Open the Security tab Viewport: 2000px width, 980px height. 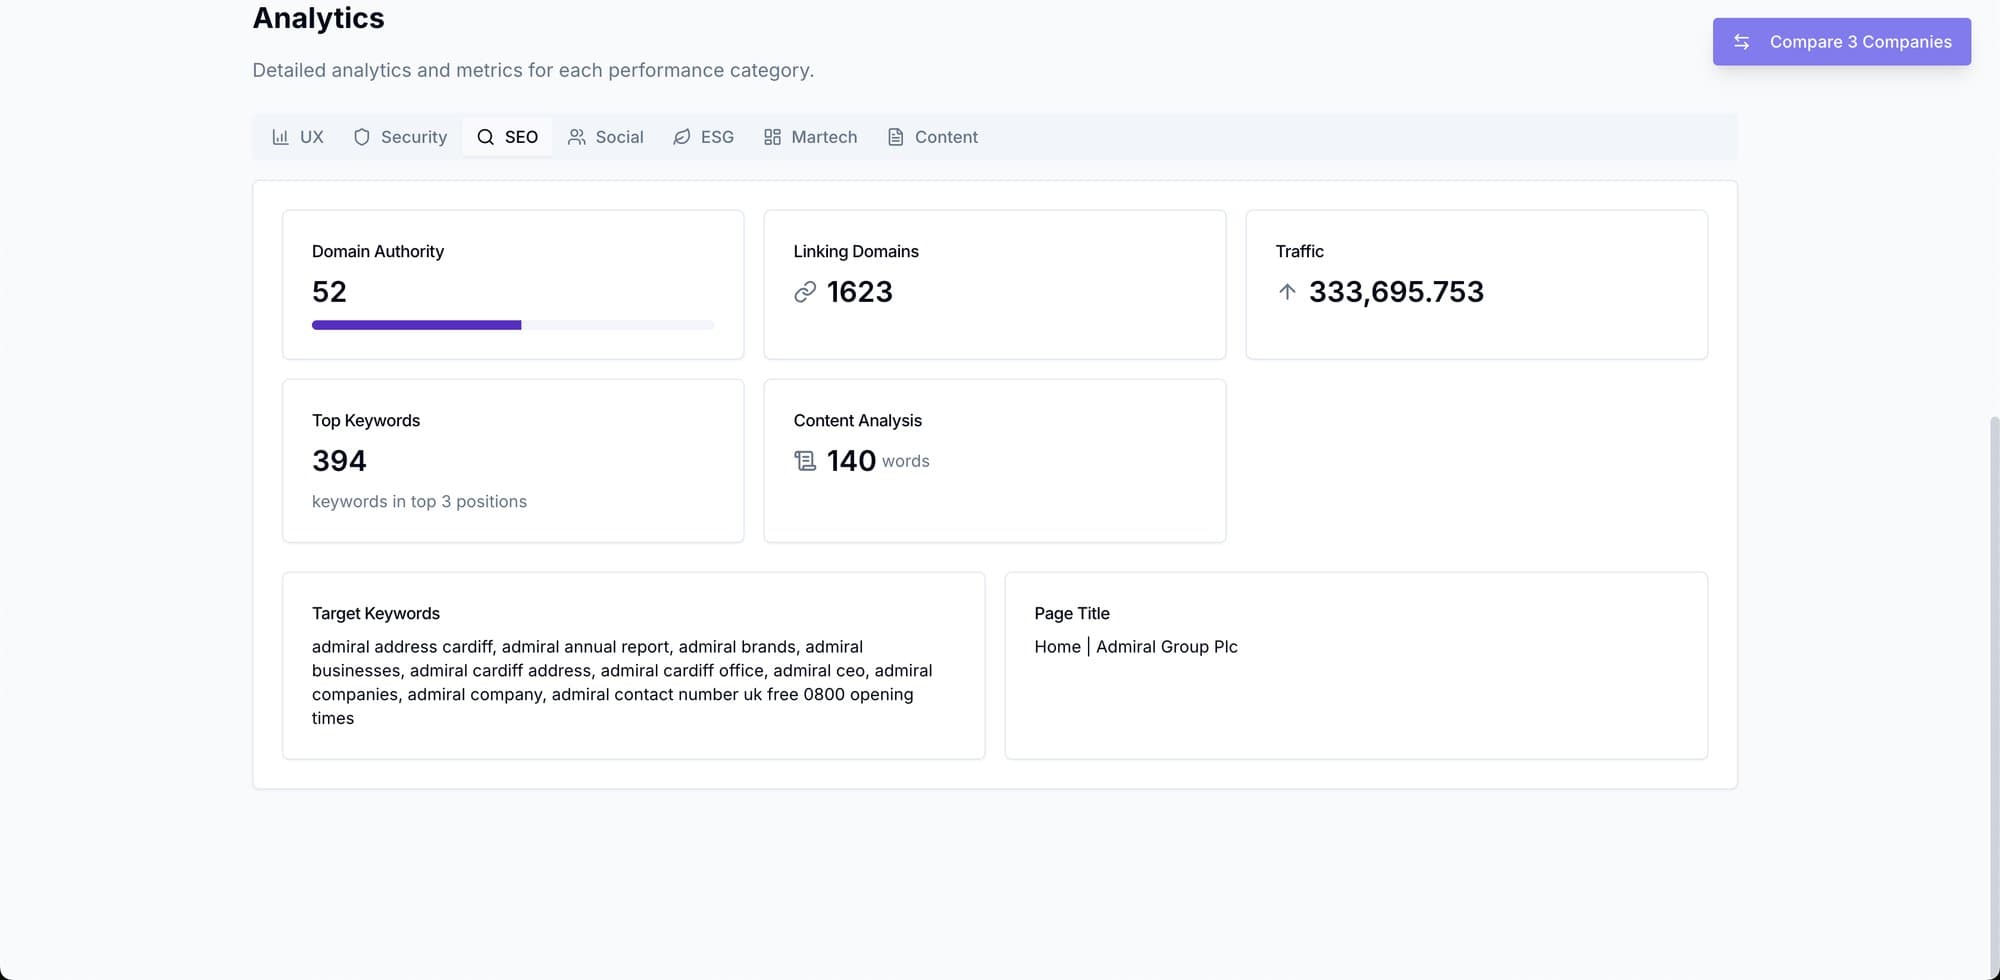tap(400, 137)
